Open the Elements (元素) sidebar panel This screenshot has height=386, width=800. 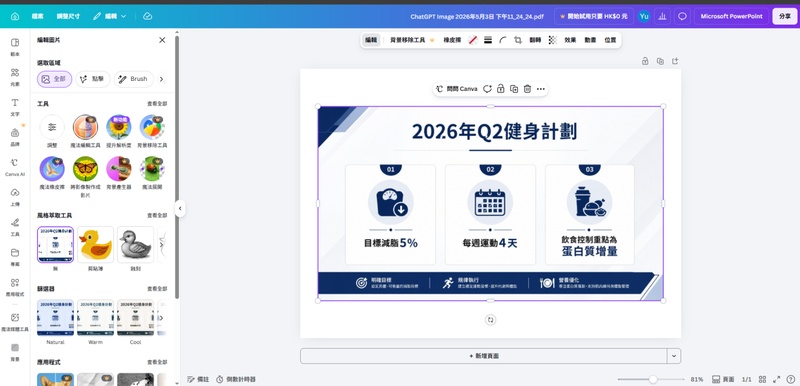point(15,76)
